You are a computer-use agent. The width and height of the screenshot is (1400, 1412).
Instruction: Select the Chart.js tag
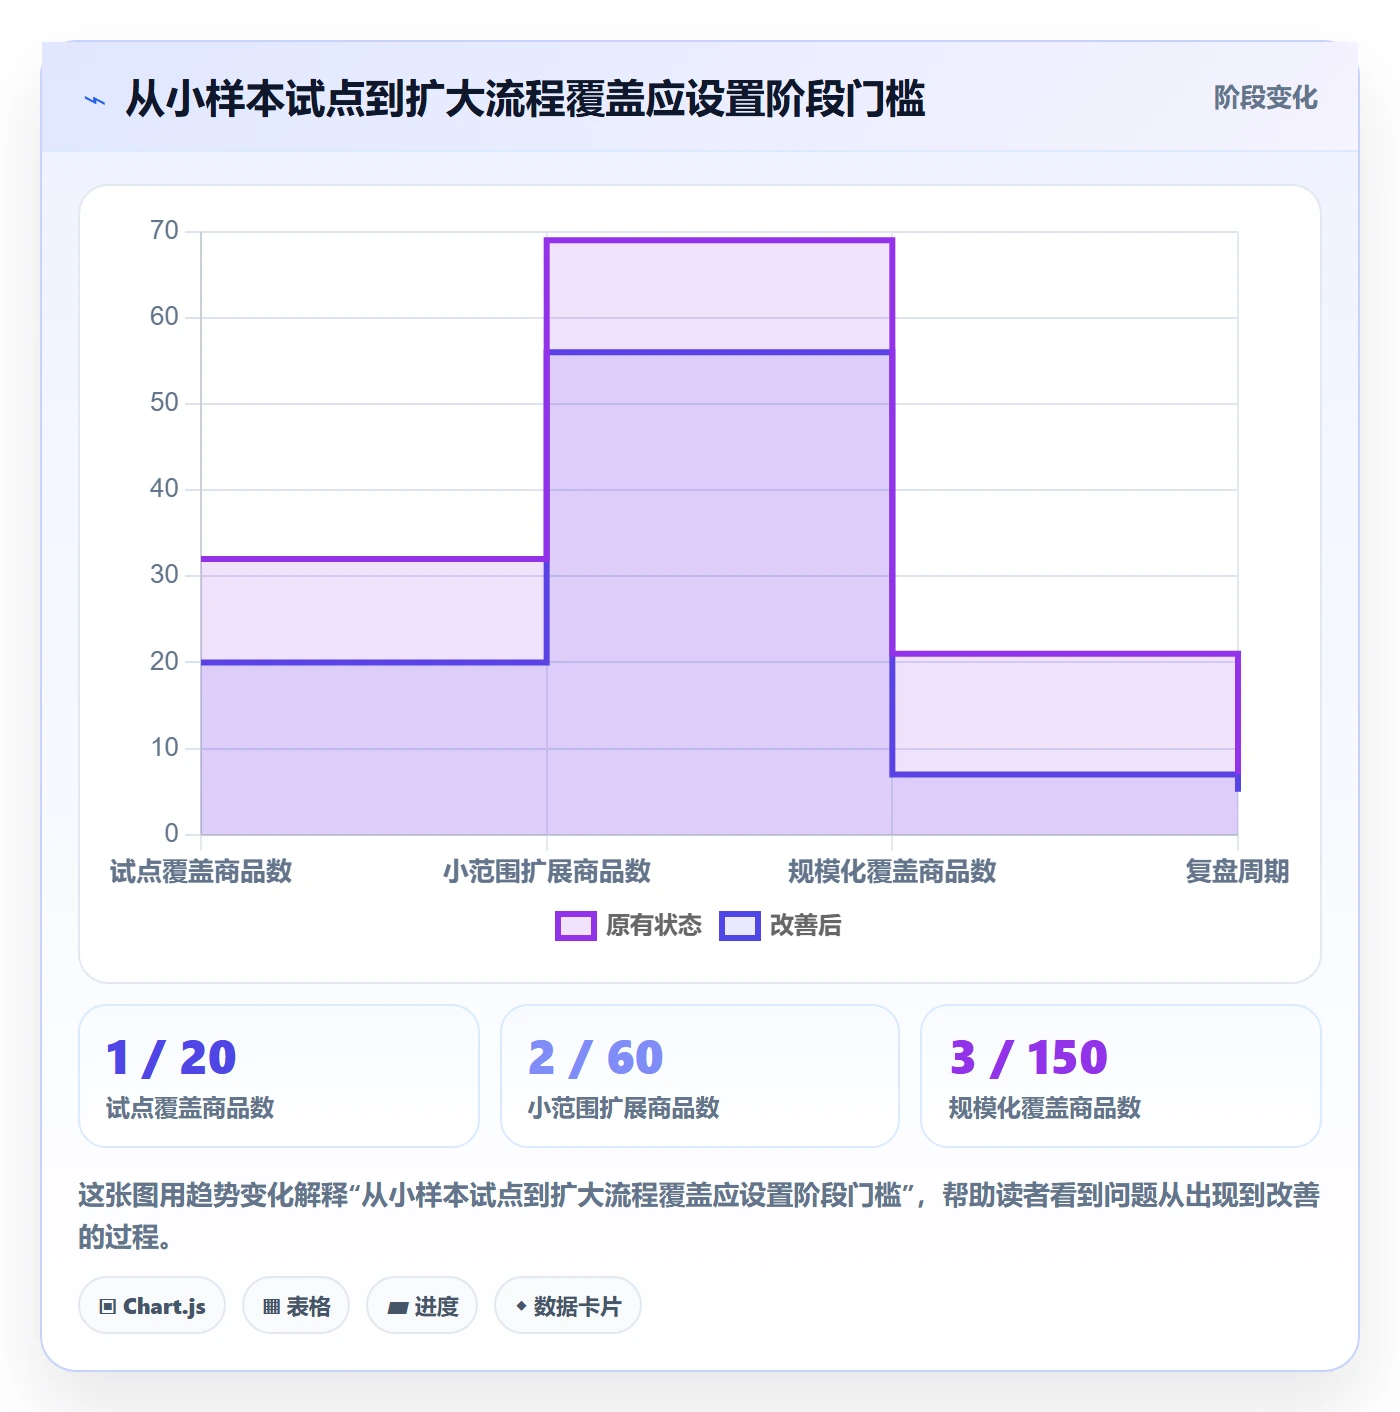coord(152,1305)
